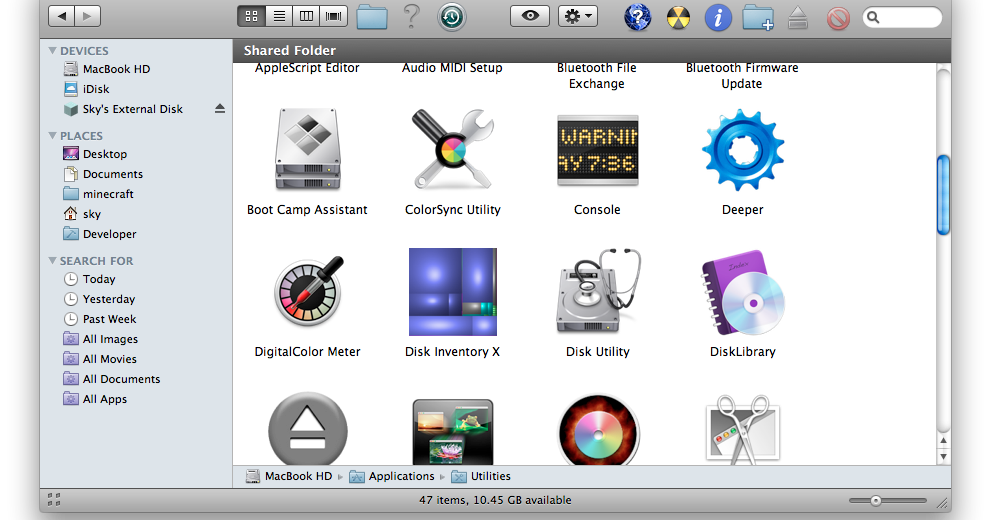
Task: Select the Bluetooth Firmware Update label
Action: click(x=742, y=76)
